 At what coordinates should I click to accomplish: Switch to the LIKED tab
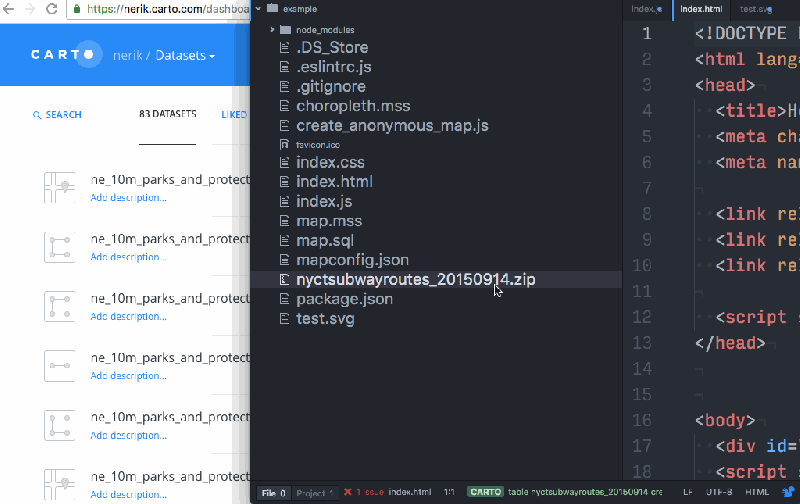tap(234, 115)
